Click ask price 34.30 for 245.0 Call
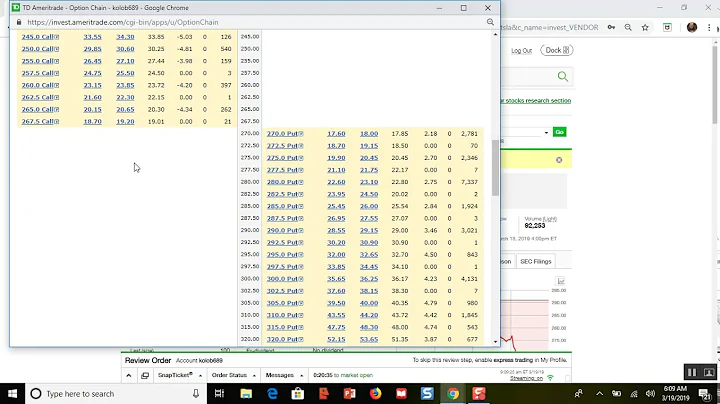 coord(125,37)
